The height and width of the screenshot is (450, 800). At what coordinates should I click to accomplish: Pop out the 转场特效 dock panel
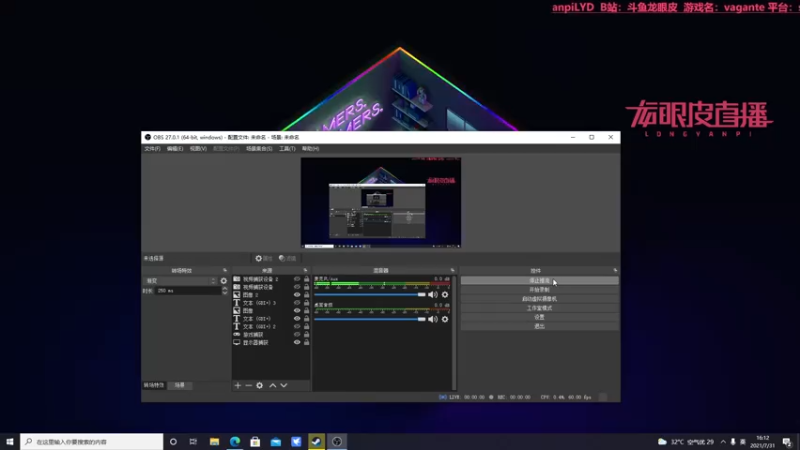(x=225, y=270)
